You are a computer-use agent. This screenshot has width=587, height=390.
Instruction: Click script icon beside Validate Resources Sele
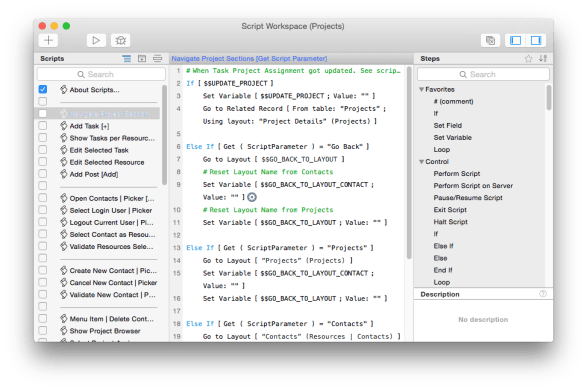(x=64, y=246)
